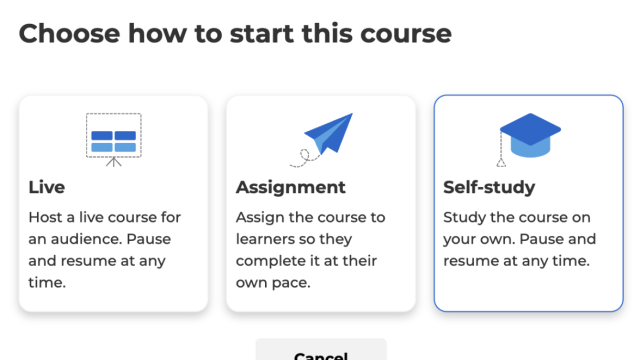This screenshot has width=640, height=360.
Task: Click the presentation board icon for Live
Action: (113, 140)
